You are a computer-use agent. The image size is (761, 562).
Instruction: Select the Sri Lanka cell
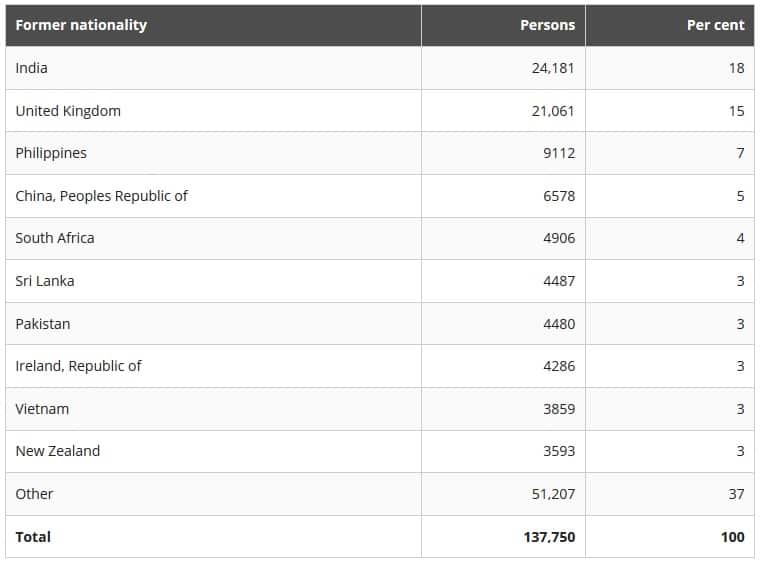click(45, 281)
